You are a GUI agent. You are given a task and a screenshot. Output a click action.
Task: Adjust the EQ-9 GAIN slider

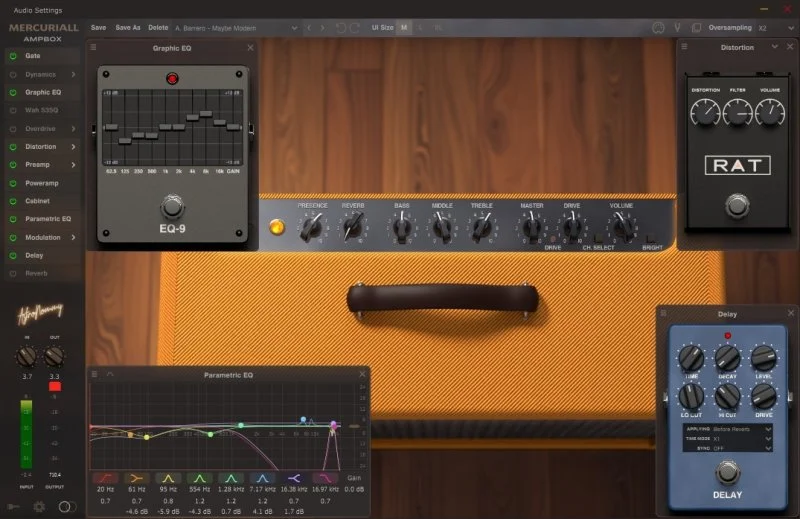[234, 127]
